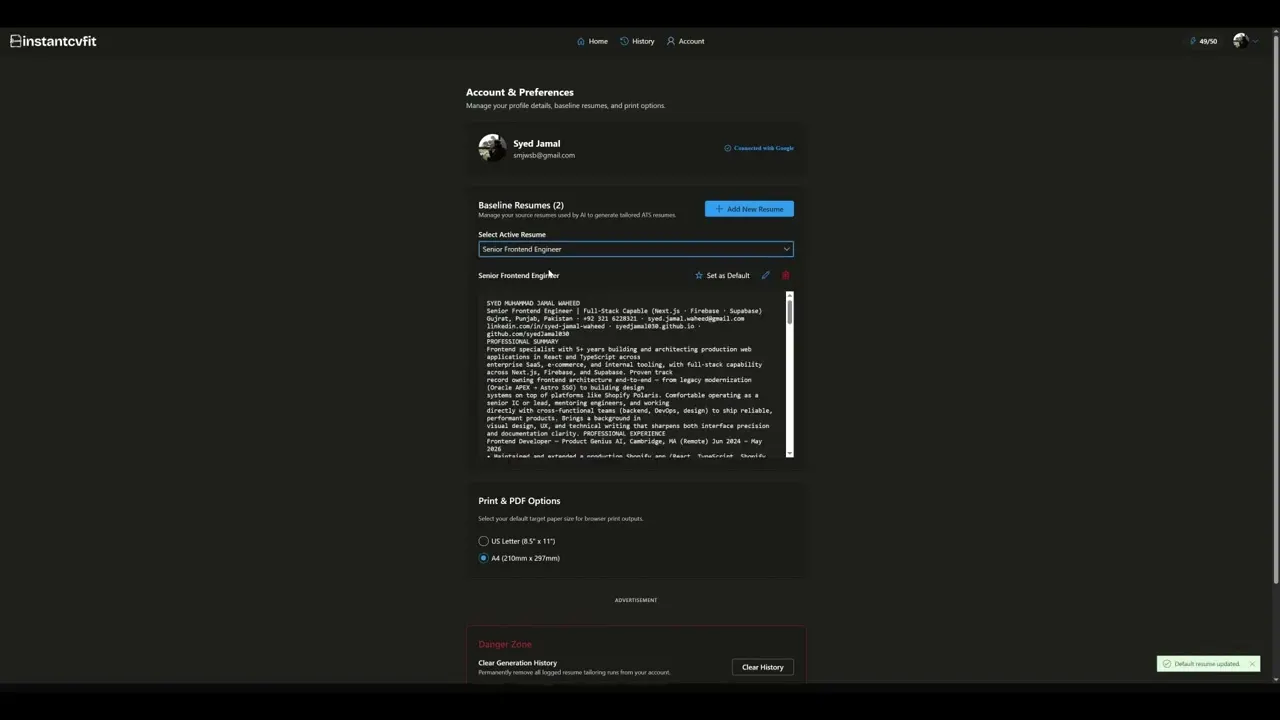Click the email smjwsb@gmail.com text
1280x720 pixels.
click(544, 156)
